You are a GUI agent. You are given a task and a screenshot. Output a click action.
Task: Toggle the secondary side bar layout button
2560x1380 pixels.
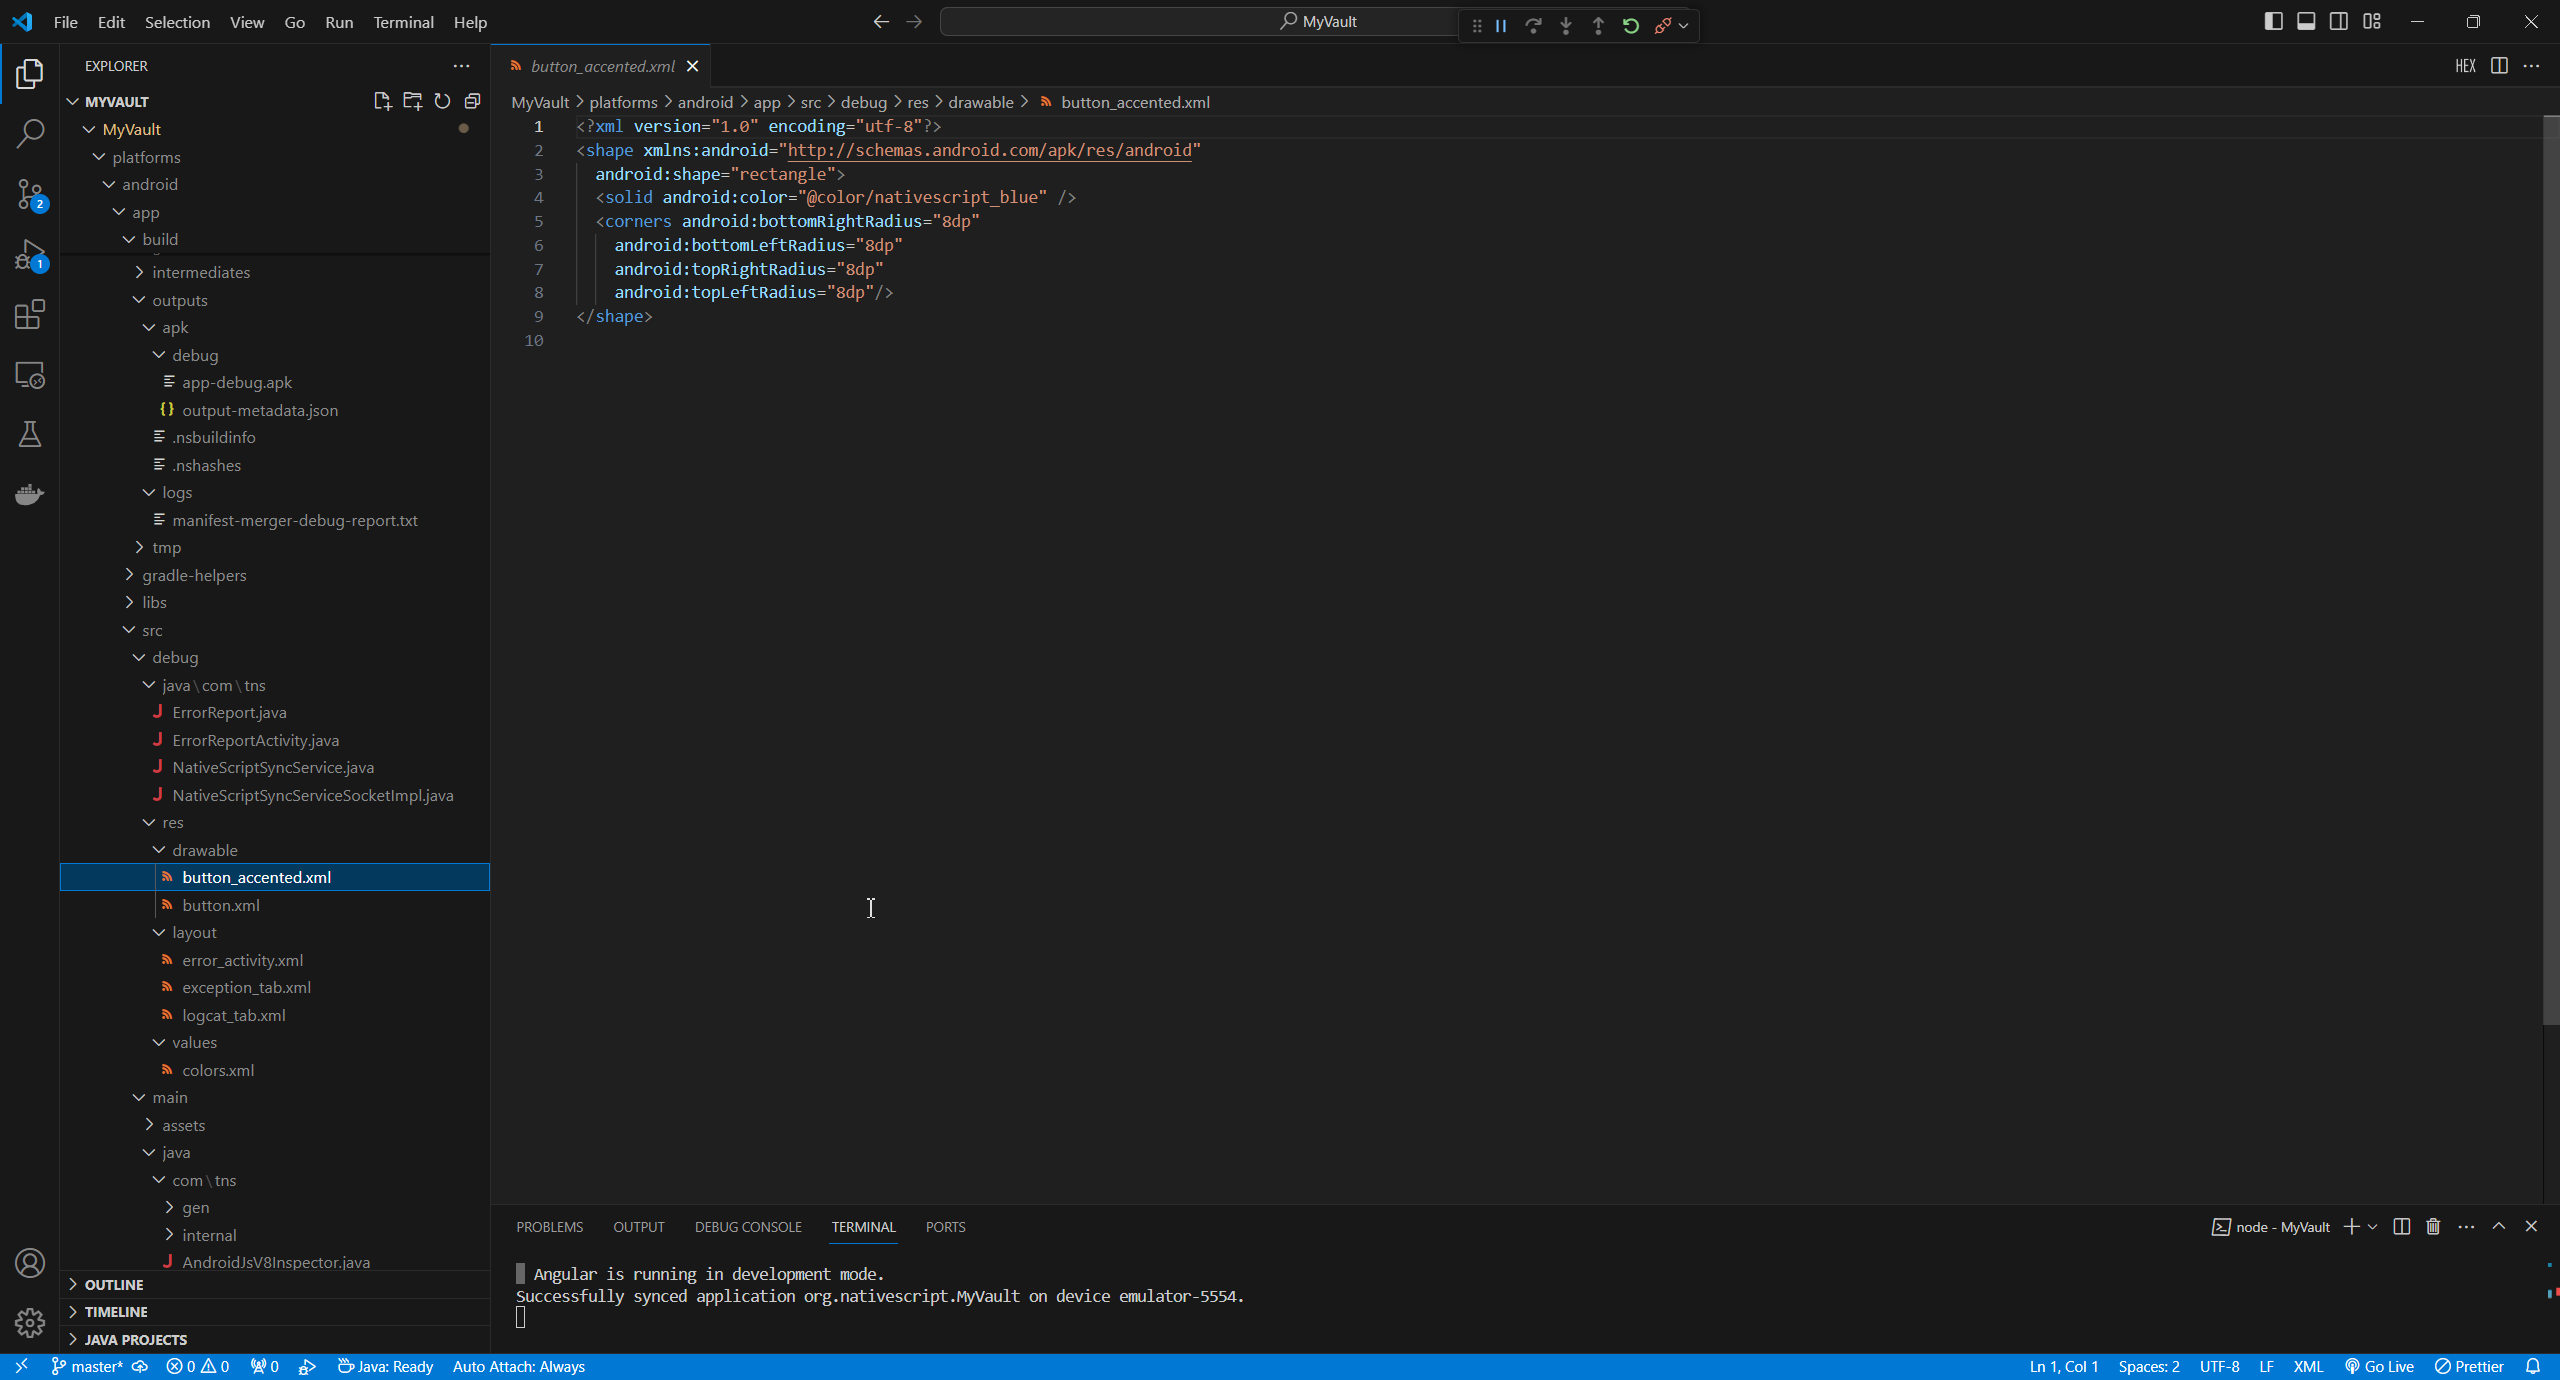pyautogui.click(x=2339, y=22)
